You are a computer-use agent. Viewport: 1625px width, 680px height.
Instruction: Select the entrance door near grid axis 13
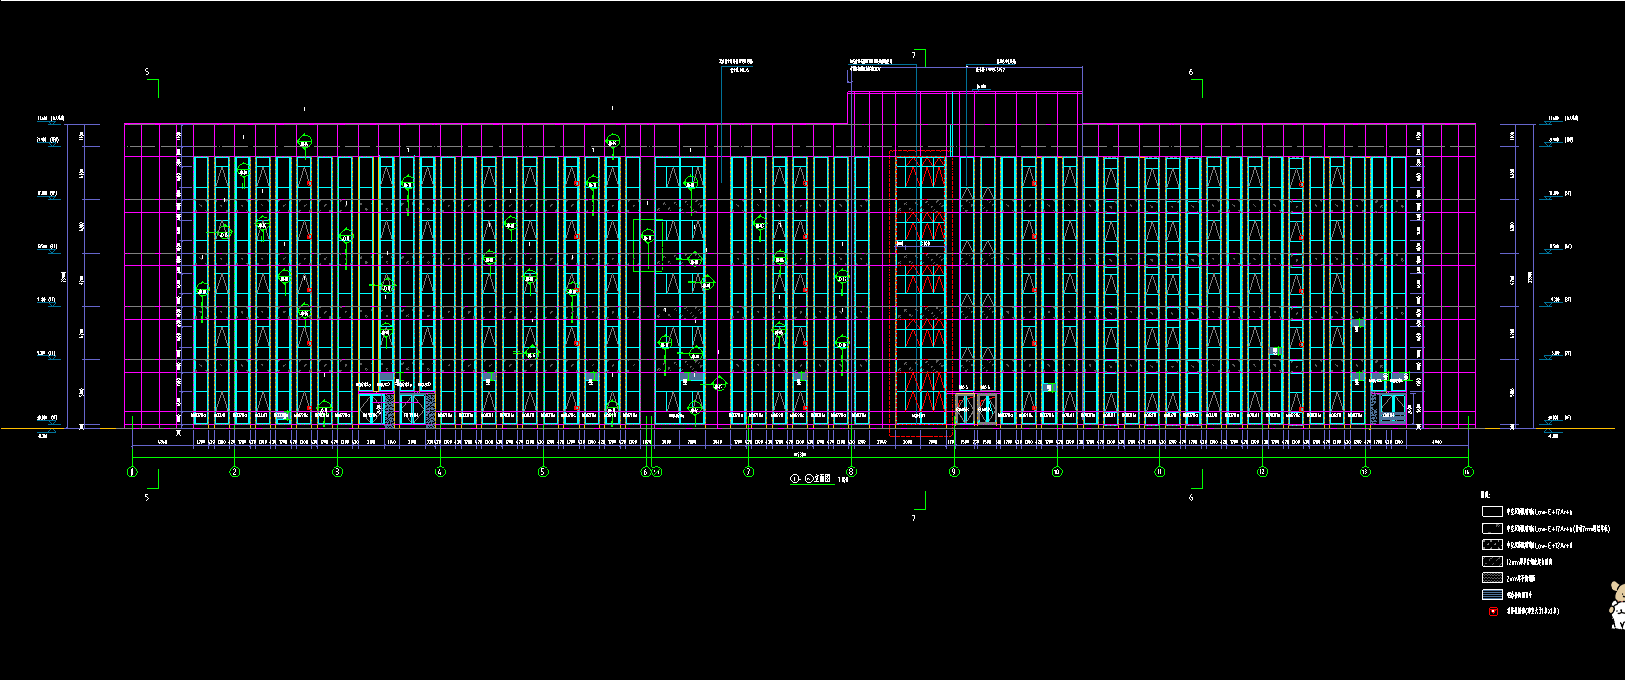pyautogui.click(x=1392, y=408)
